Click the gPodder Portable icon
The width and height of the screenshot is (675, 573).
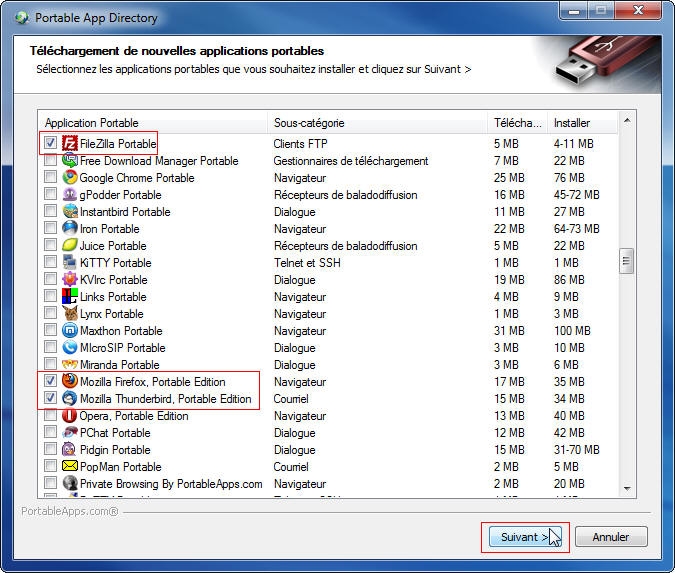(69, 195)
